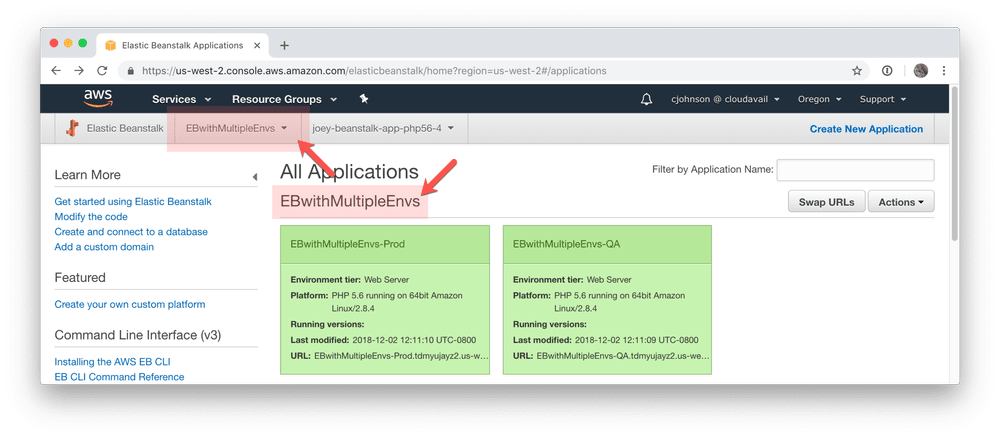Open cjohnson @ cloudavail account menu
This screenshot has width=1000, height=438.
(725, 99)
